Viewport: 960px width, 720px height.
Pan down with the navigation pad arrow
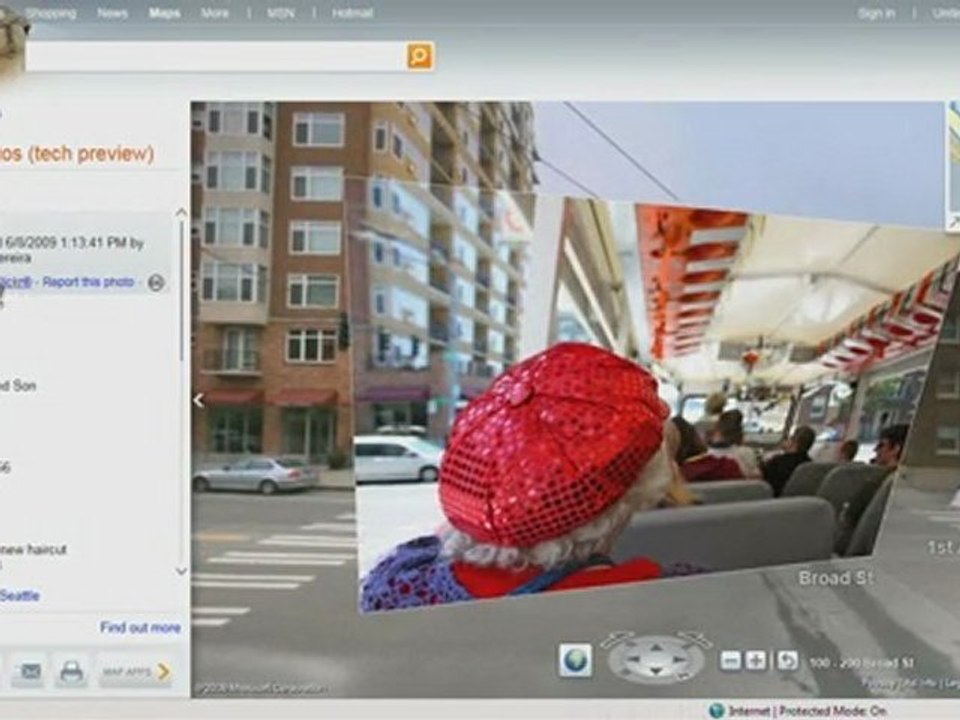(656, 672)
